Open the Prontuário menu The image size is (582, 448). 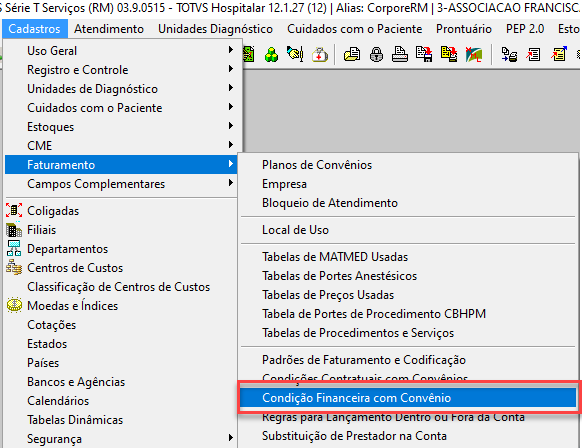click(x=464, y=29)
